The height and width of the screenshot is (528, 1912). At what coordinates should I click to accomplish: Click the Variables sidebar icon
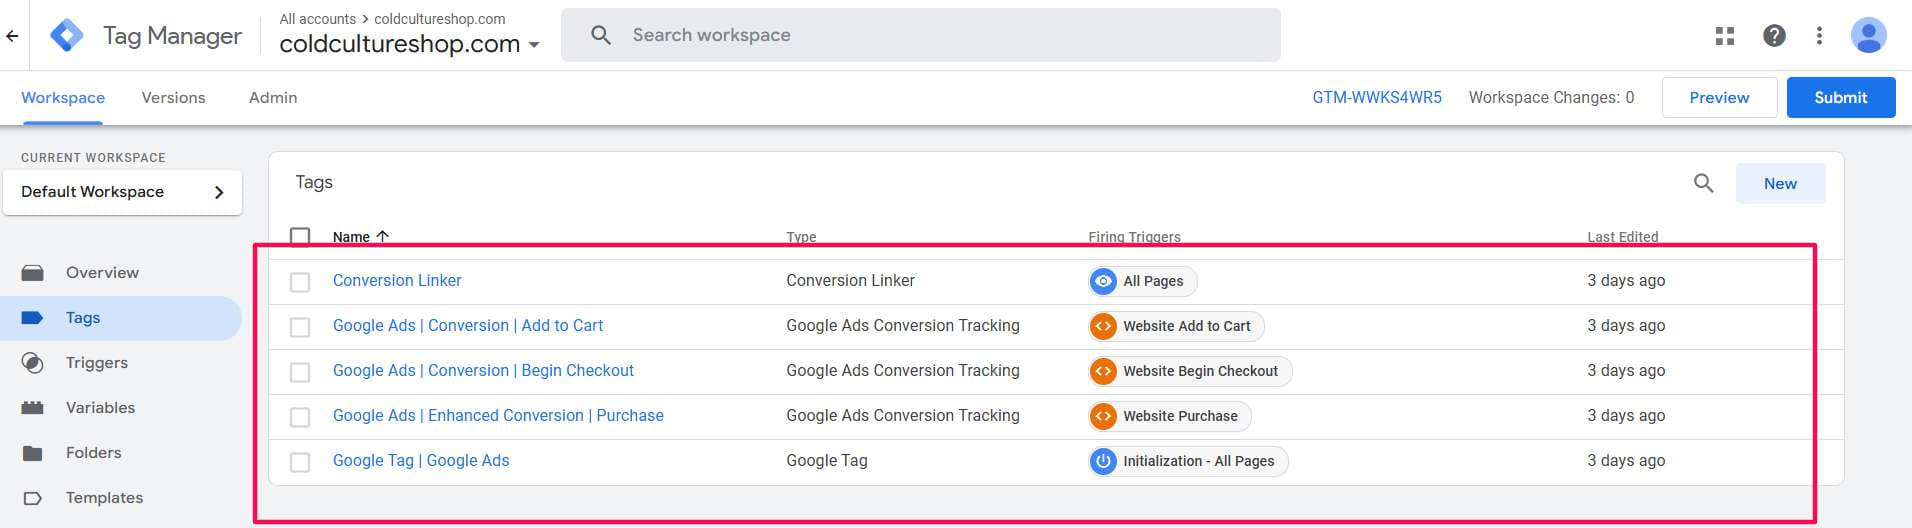tap(33, 408)
